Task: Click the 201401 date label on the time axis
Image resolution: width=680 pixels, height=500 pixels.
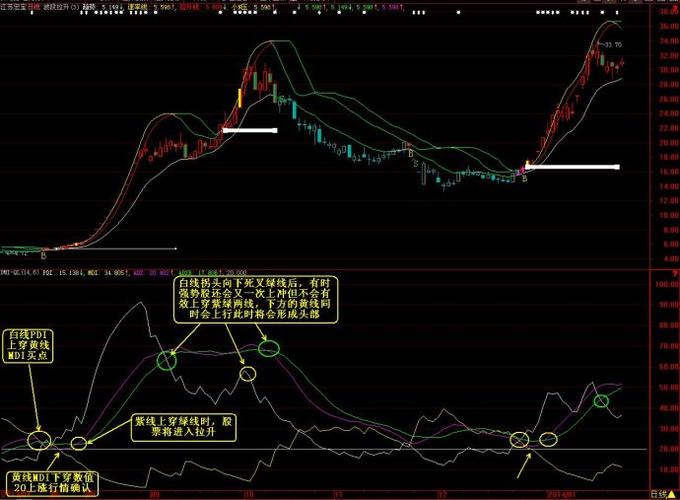Action: coord(561,494)
